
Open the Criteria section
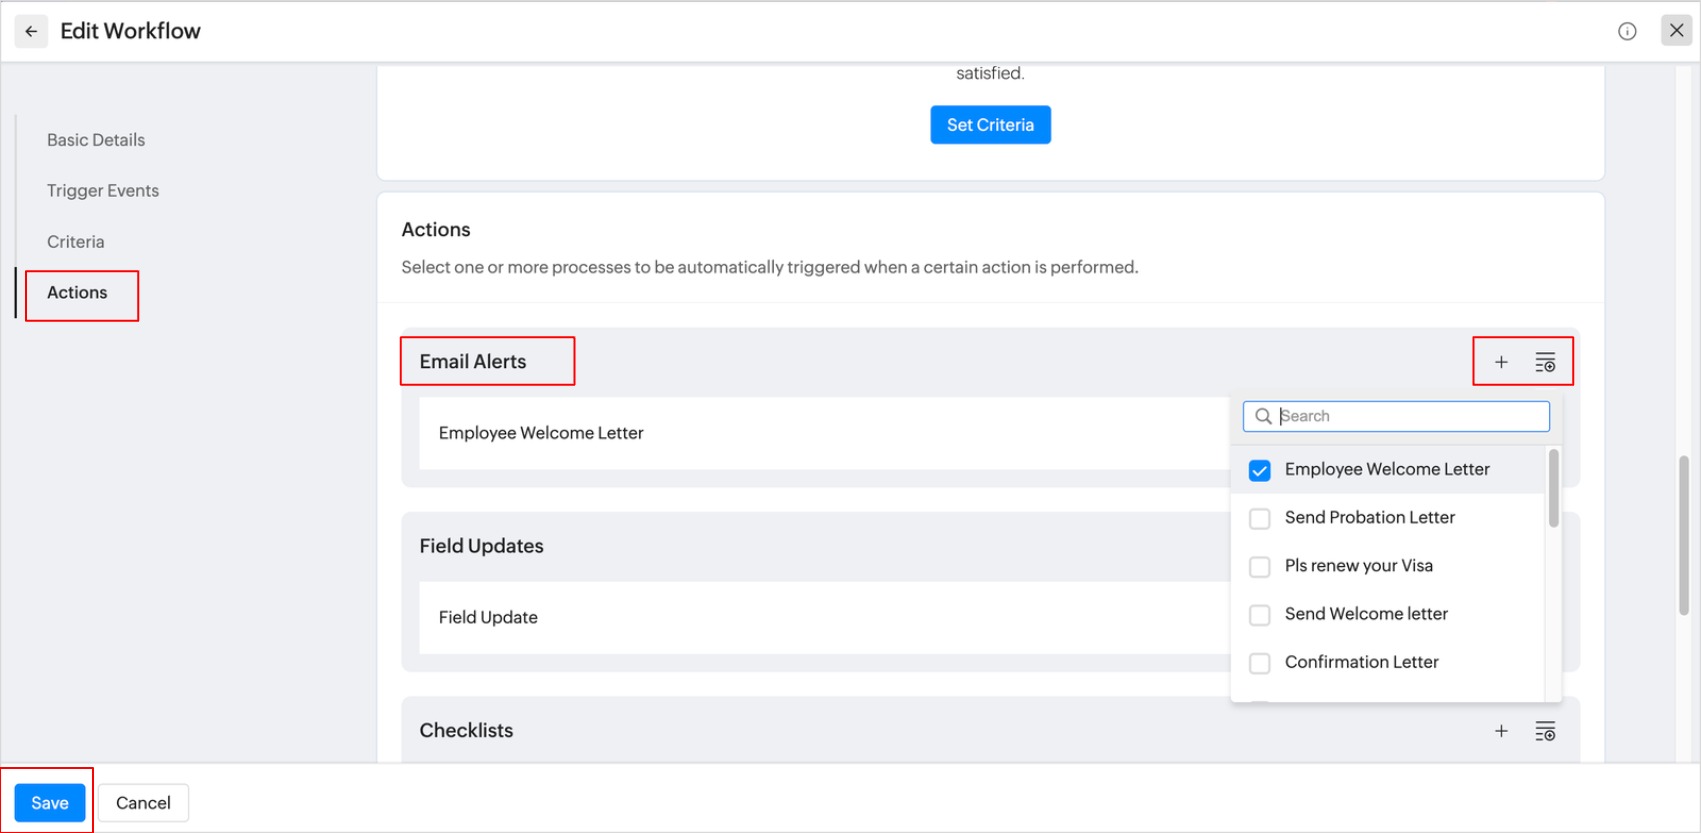click(76, 242)
